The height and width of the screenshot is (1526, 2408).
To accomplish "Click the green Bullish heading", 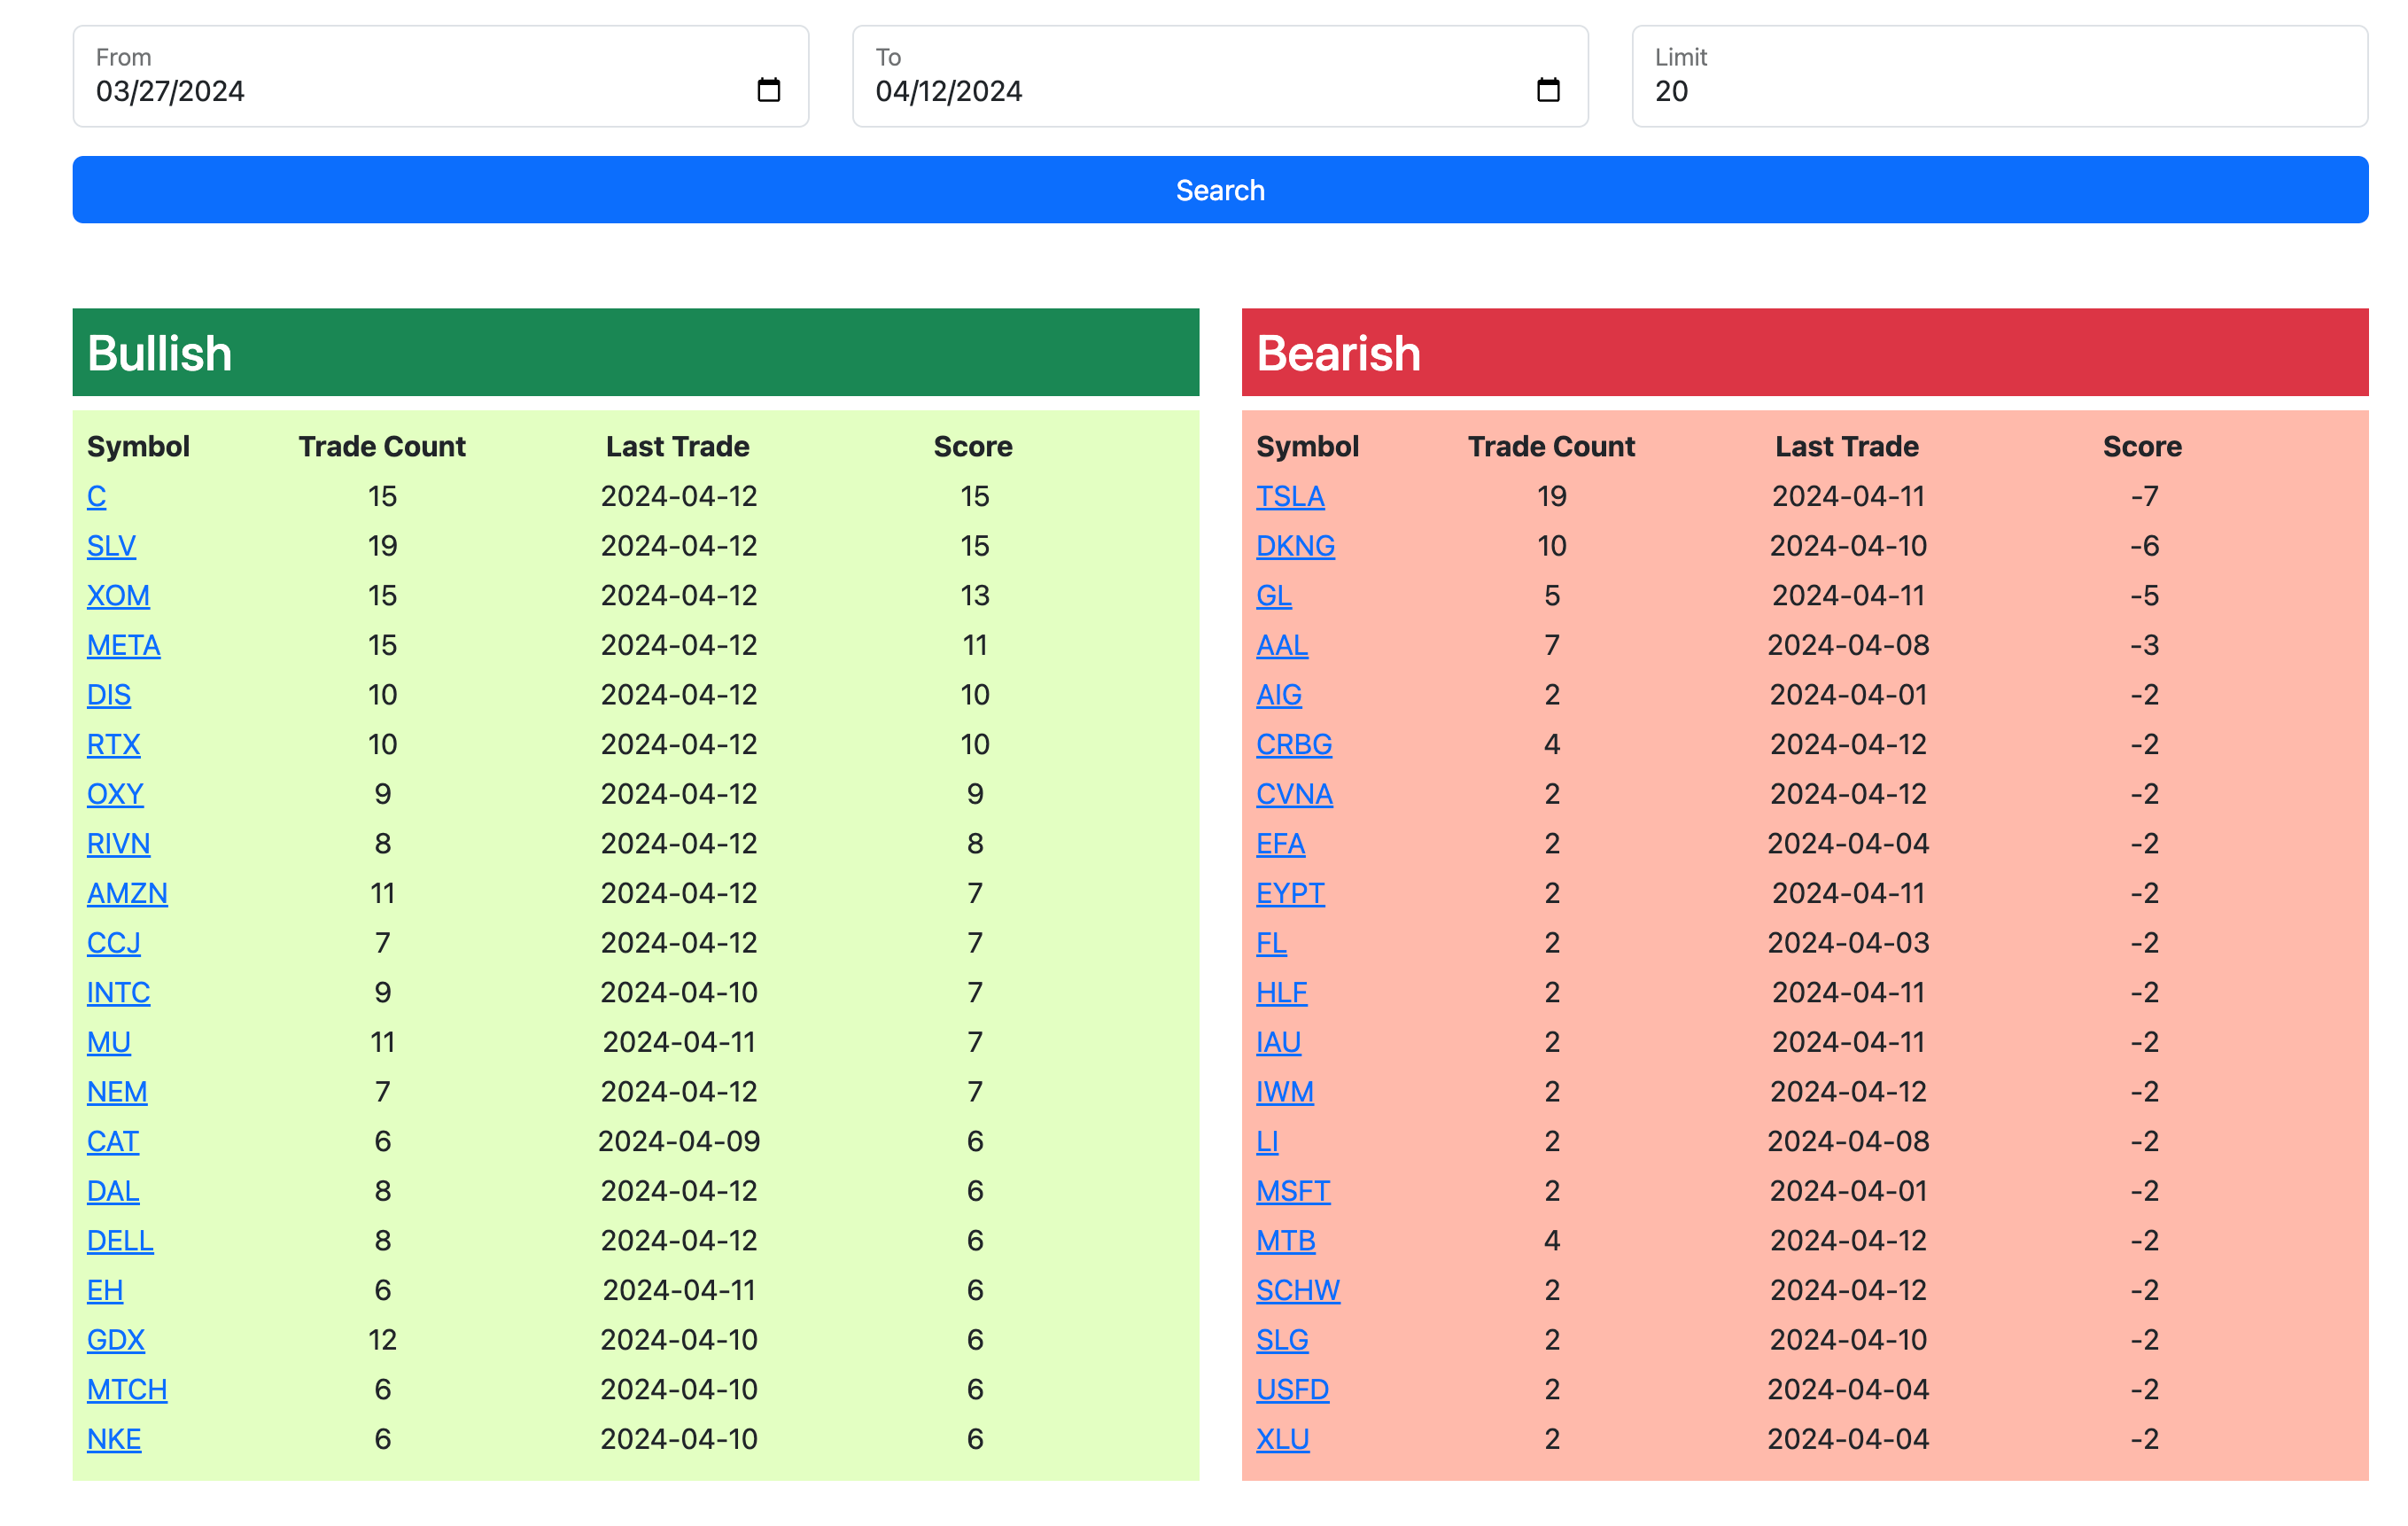I will pos(160,353).
